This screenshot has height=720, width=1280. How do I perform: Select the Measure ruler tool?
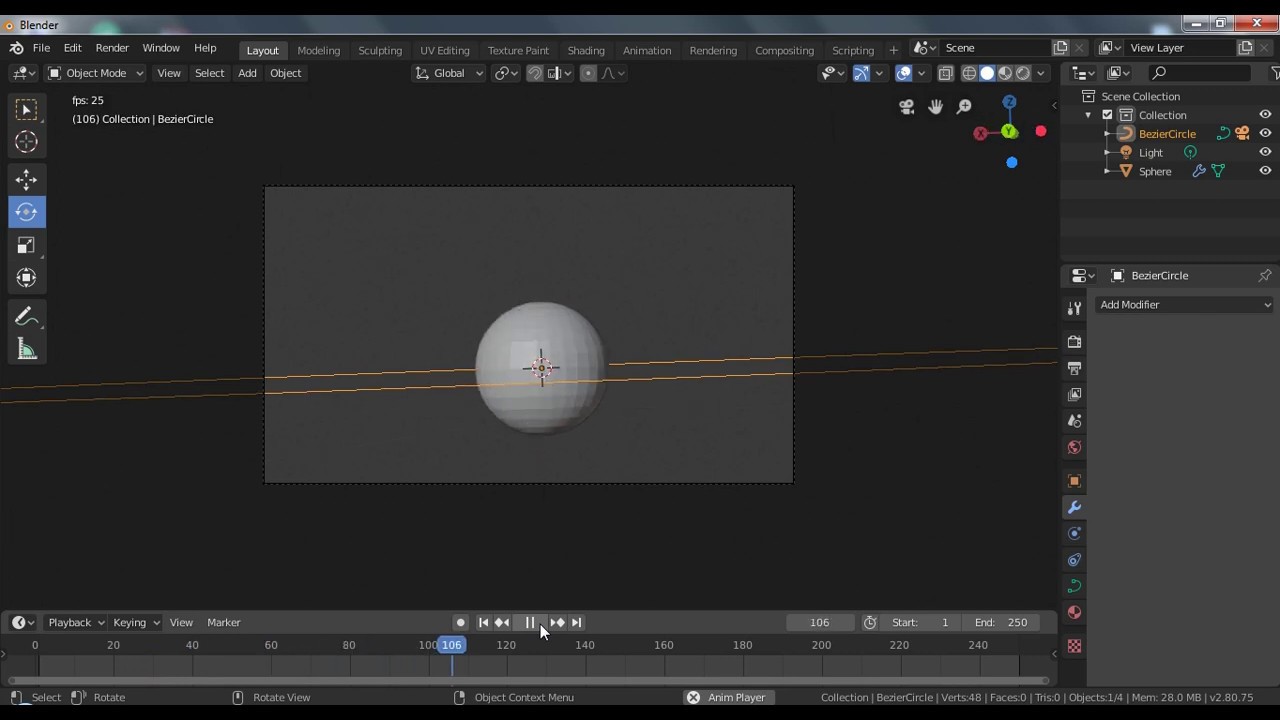27,349
